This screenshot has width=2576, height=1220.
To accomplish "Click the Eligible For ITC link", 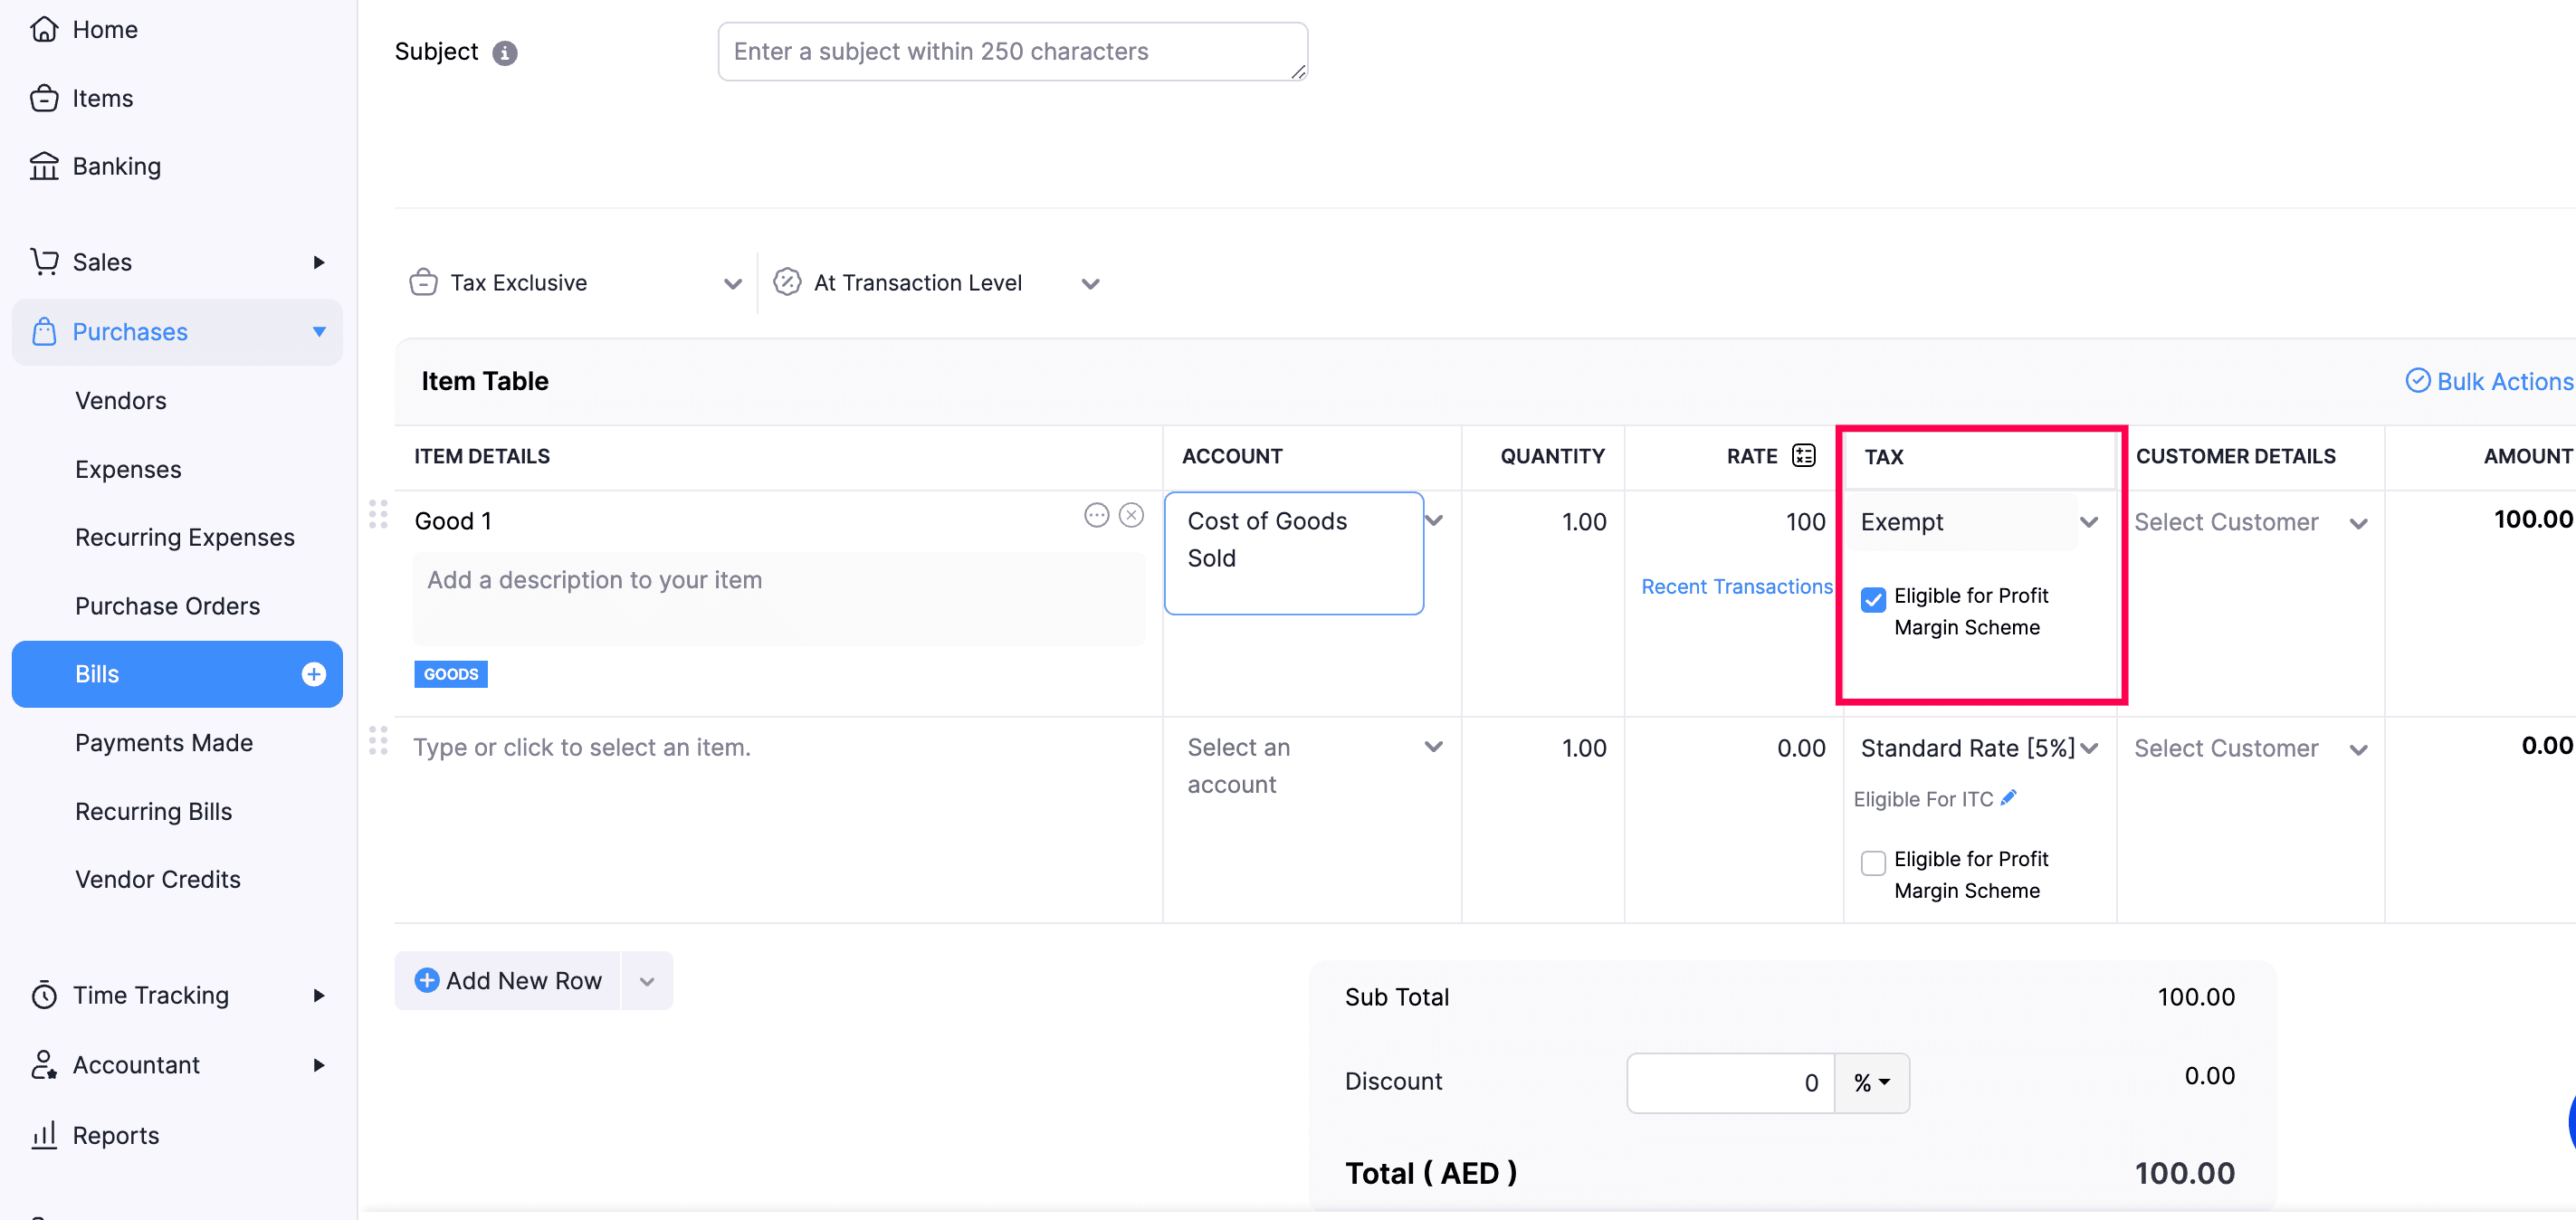I will click(1923, 799).
